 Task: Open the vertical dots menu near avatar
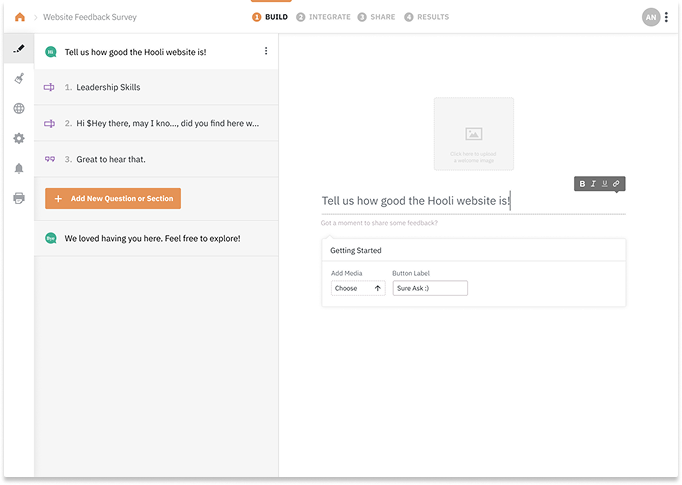[x=667, y=17]
